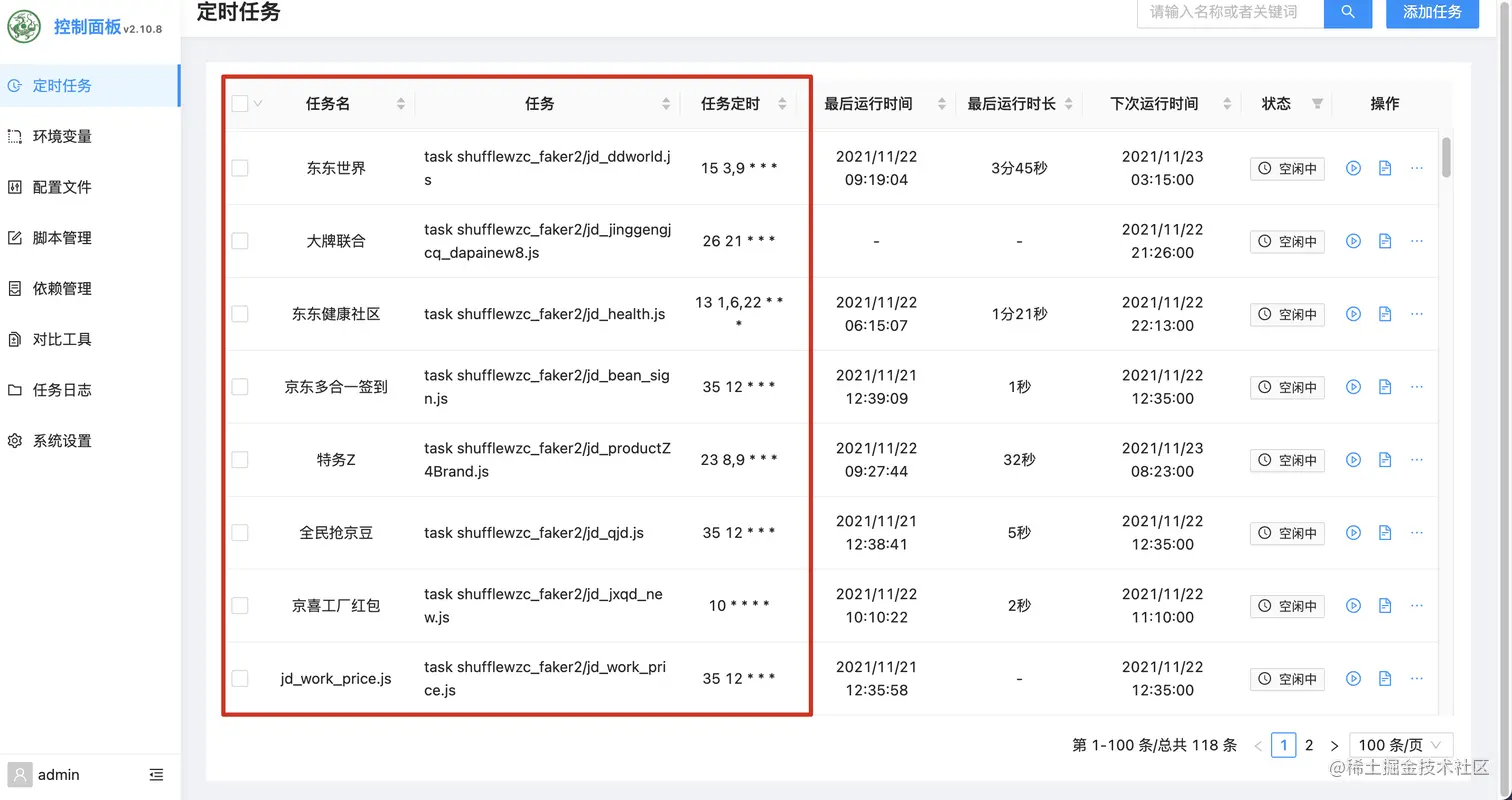Open more actions for 大牌联合
Image resolution: width=1512 pixels, height=800 pixels.
point(1417,241)
